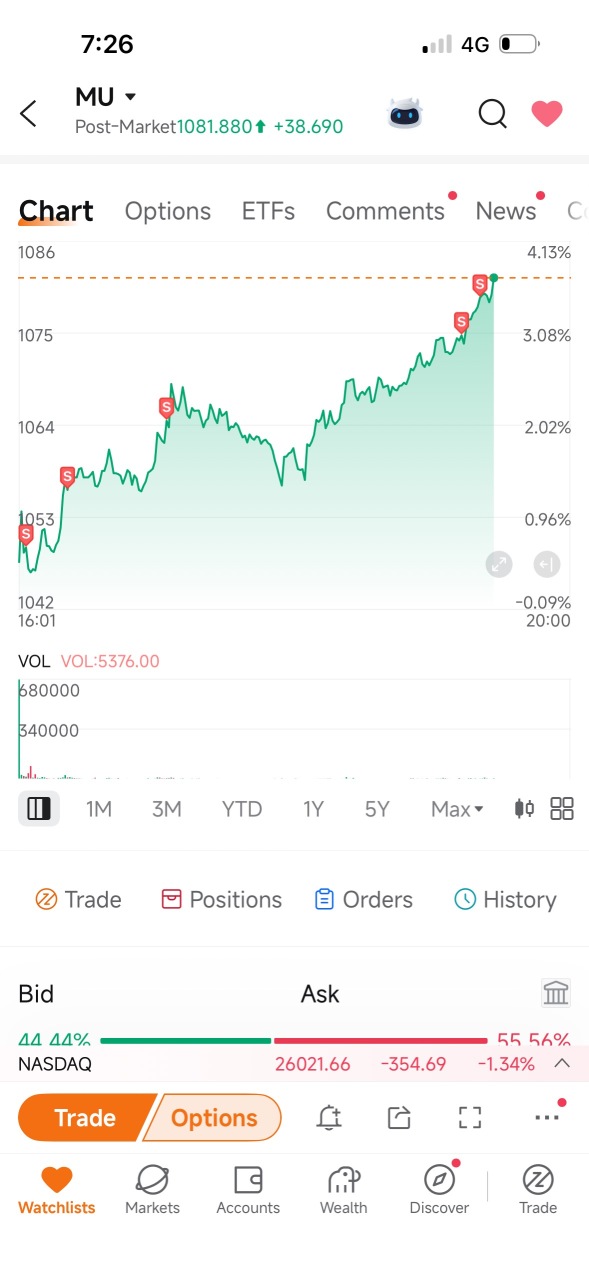Expand chart with fullscreen arrows icon
This screenshot has height=1278, width=589.
click(x=499, y=564)
